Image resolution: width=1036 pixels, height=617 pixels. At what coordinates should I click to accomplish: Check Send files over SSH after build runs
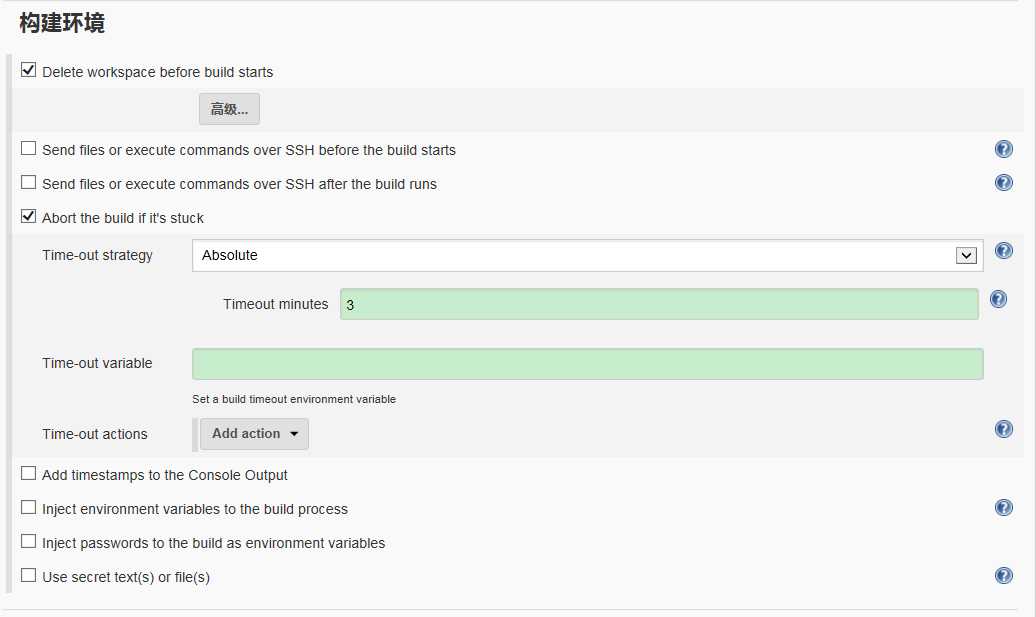(x=28, y=182)
